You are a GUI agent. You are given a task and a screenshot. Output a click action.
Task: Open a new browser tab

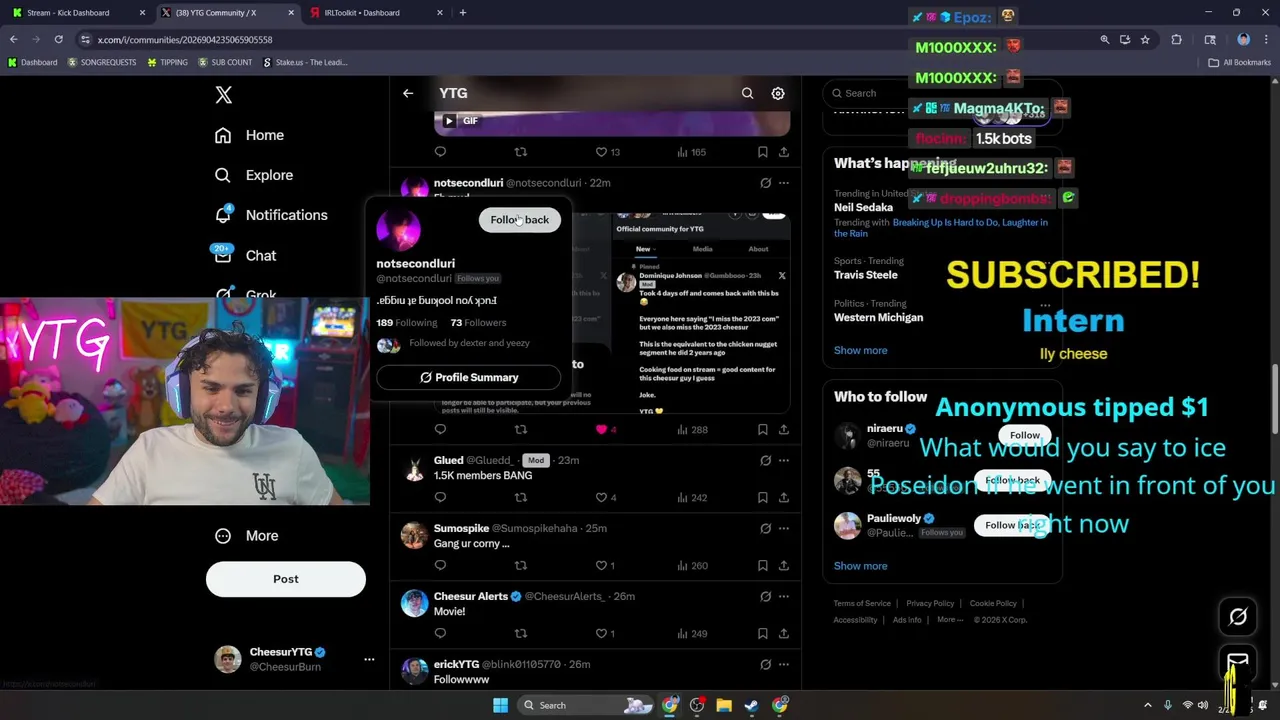tap(462, 13)
